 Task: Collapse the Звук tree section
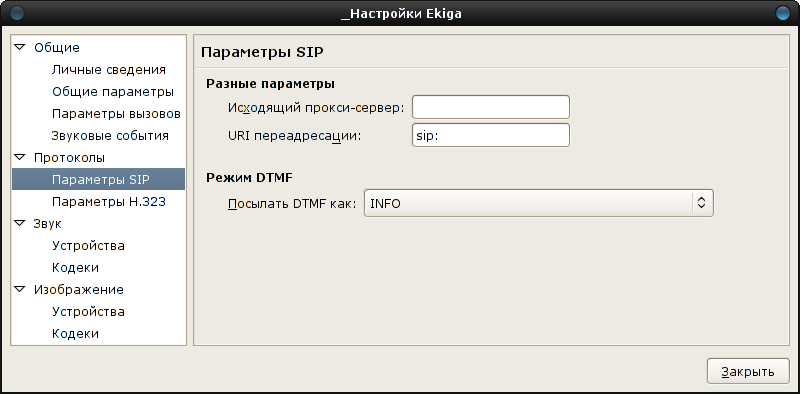tap(20, 224)
